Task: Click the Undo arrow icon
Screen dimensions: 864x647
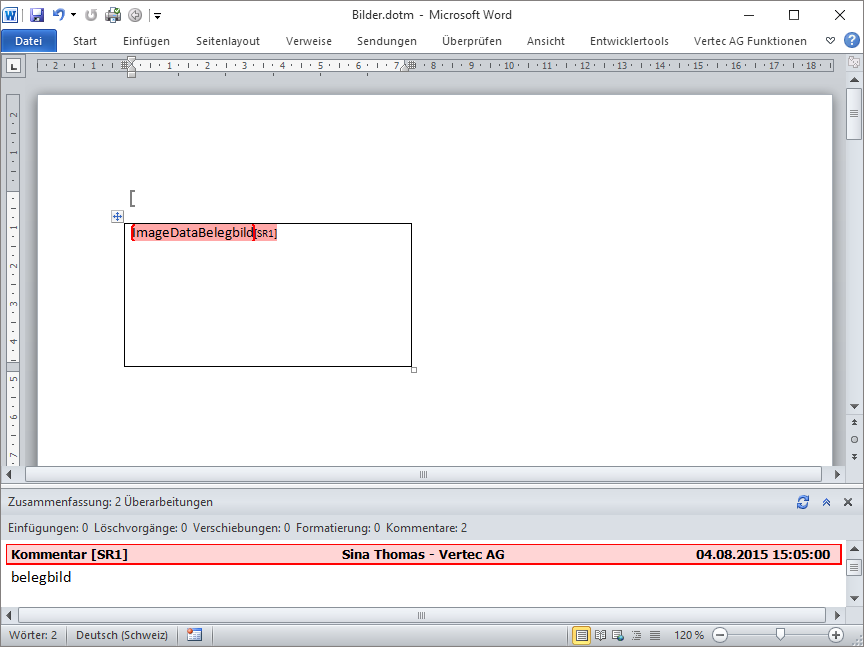Action: tap(59, 15)
